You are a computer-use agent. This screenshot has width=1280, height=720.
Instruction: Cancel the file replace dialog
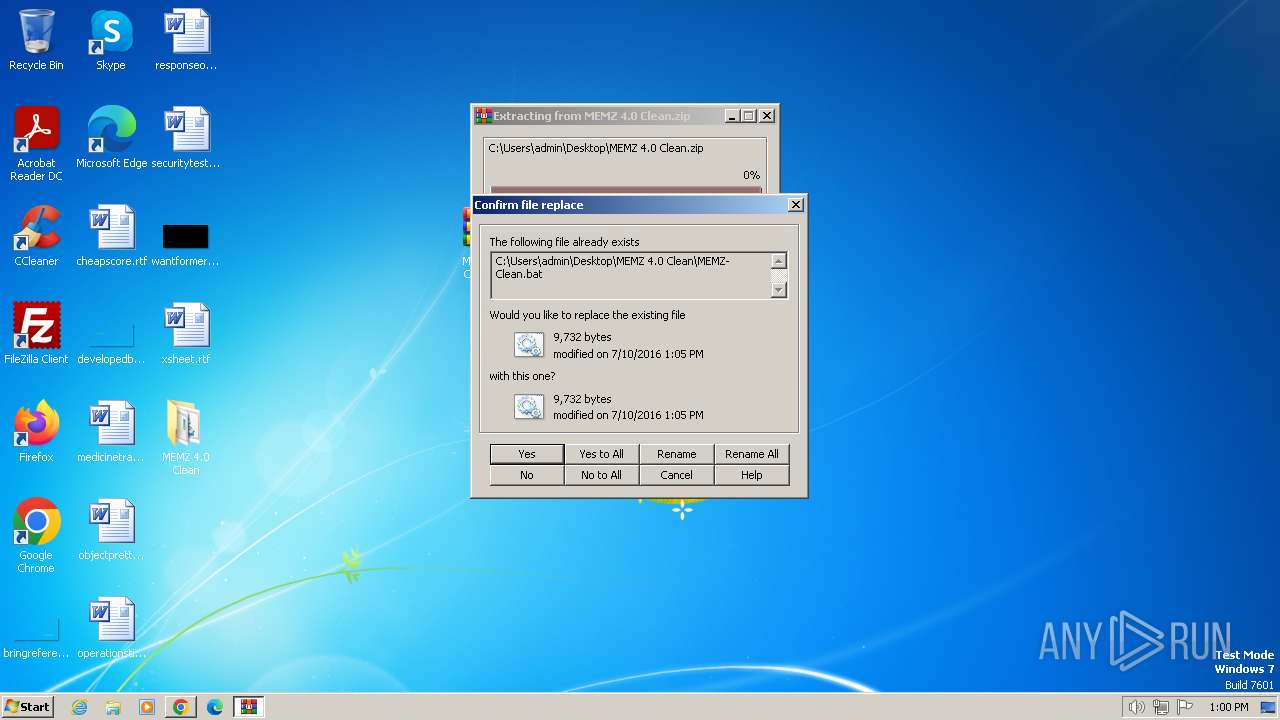676,475
